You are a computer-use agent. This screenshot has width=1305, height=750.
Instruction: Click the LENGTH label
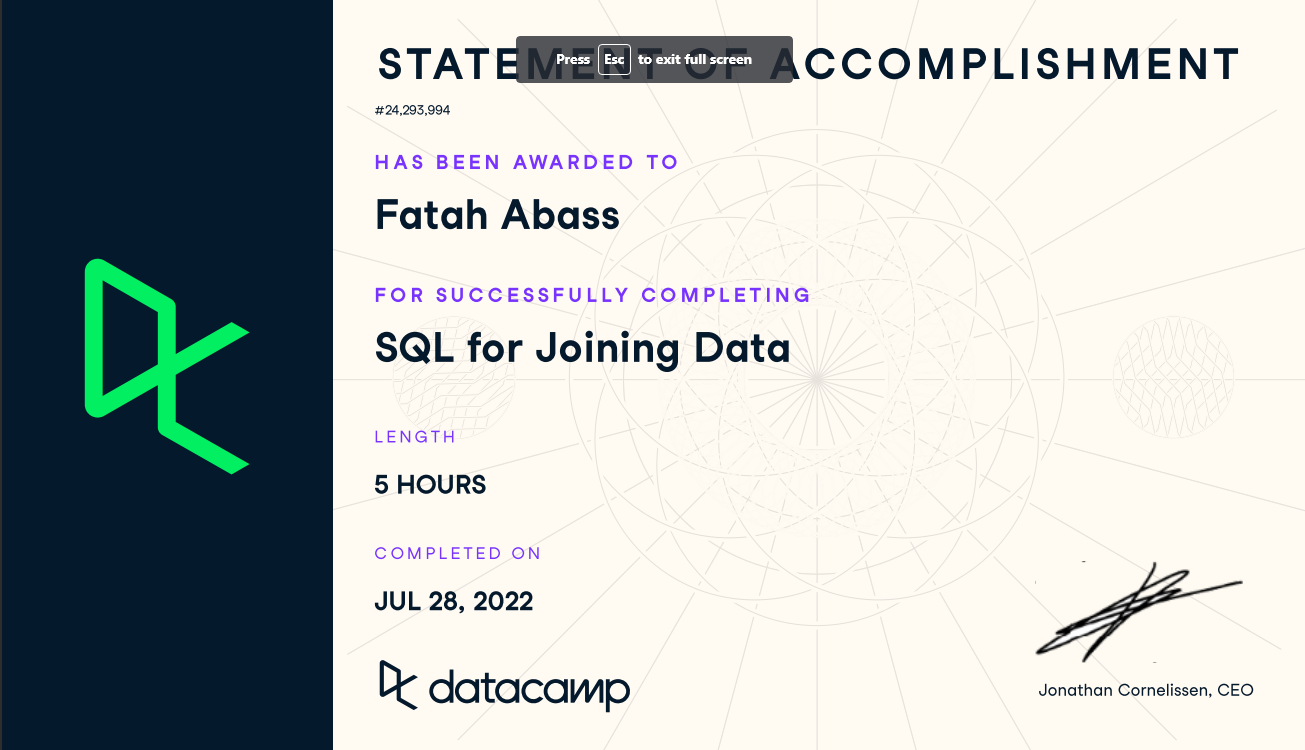(x=415, y=437)
